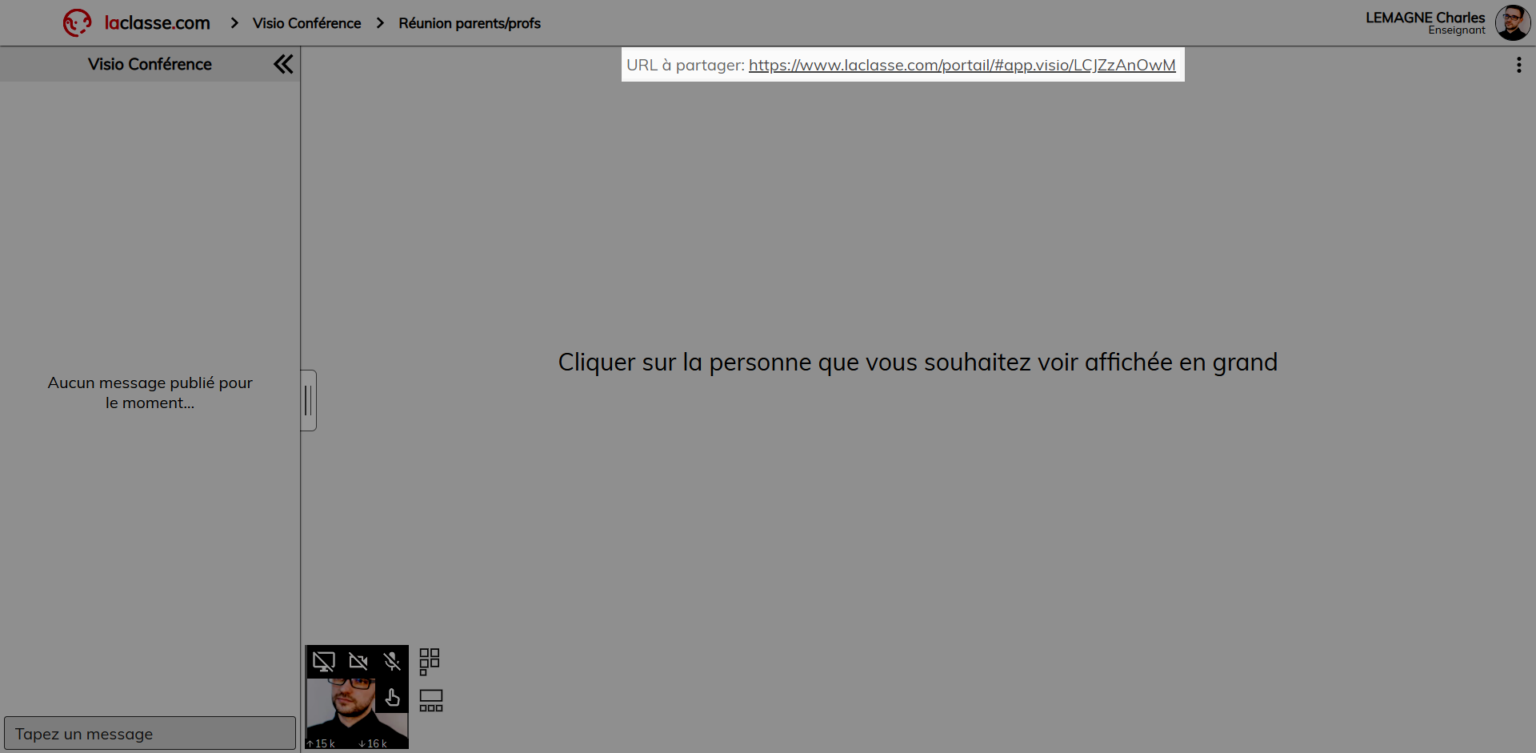Click the laclasse.com logo icon
This screenshot has height=753, width=1536.
pyautogui.click(x=77, y=23)
